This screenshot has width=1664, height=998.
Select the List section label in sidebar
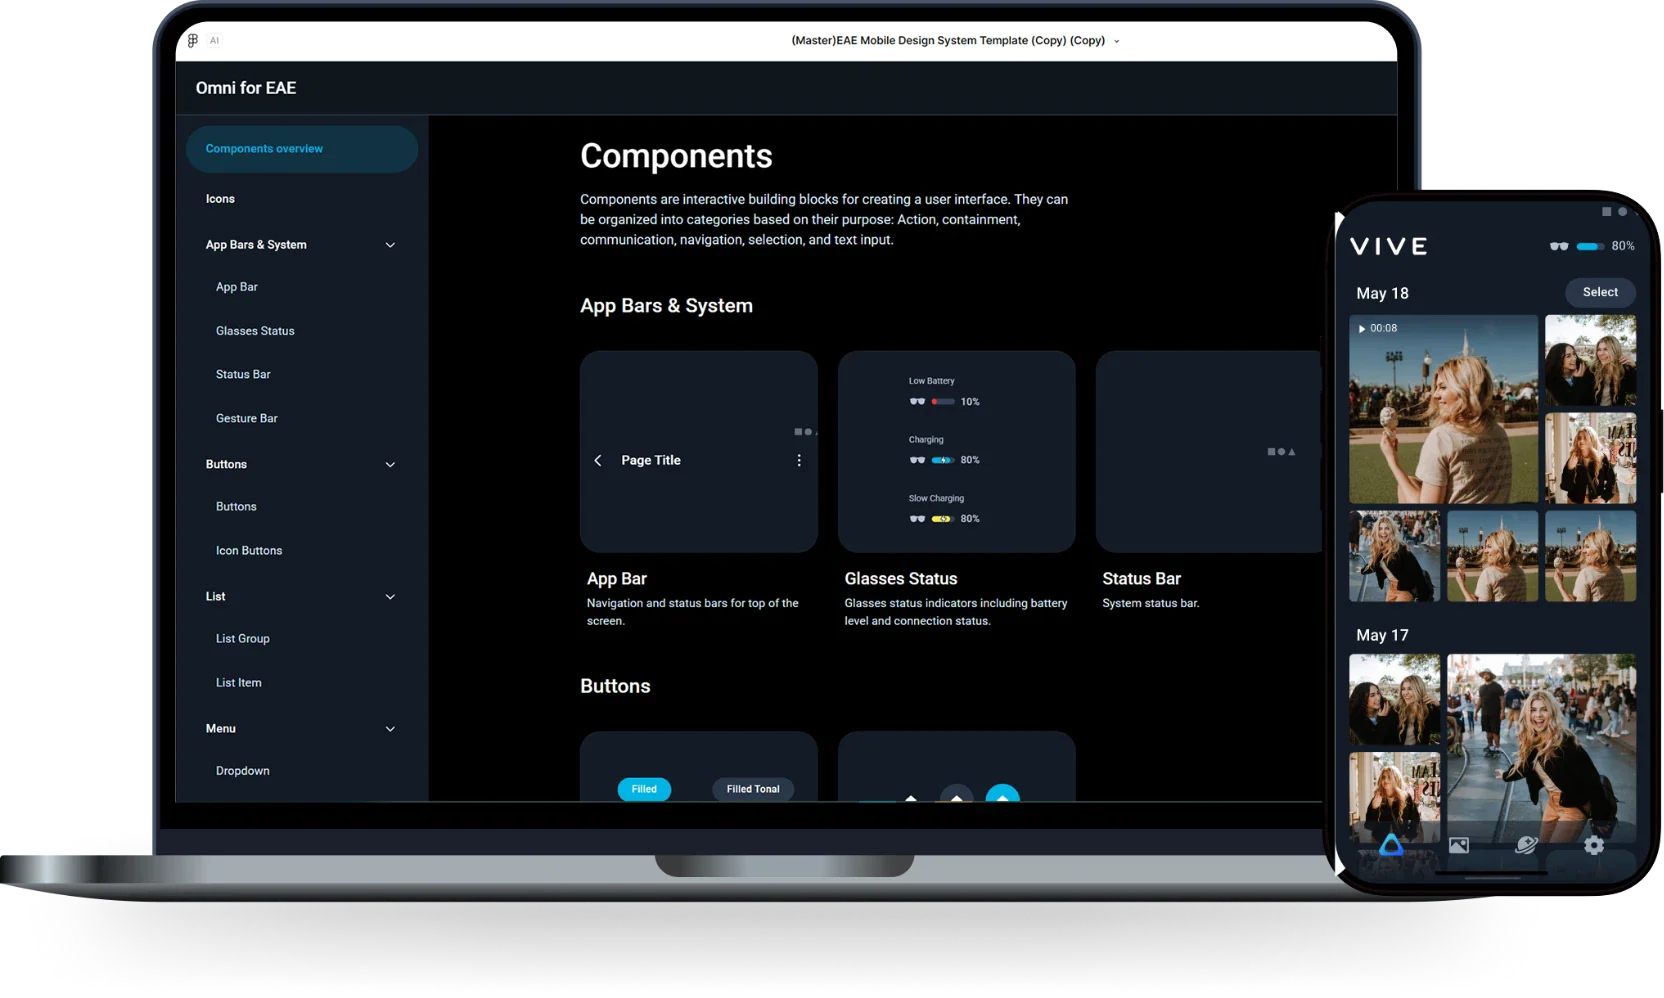click(x=215, y=597)
